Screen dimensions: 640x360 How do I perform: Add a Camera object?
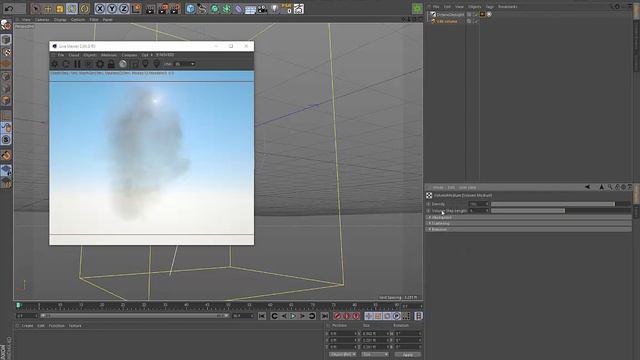tap(262, 9)
